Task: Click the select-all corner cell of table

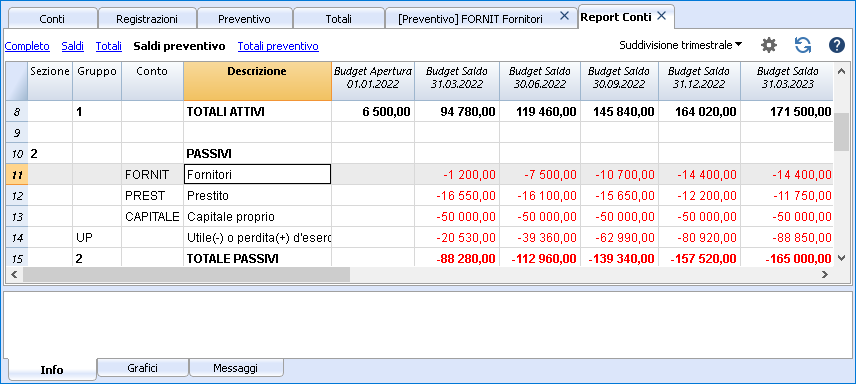Action: 16,81
